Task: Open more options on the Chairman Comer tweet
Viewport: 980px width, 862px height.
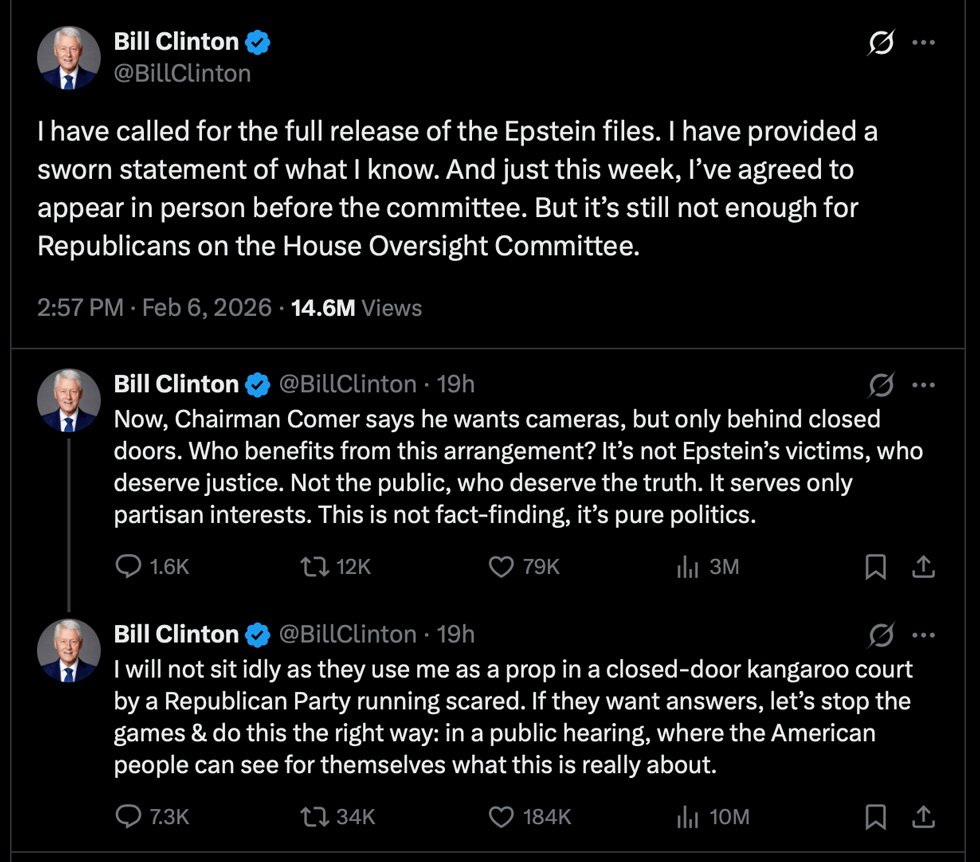Action: coord(925,385)
